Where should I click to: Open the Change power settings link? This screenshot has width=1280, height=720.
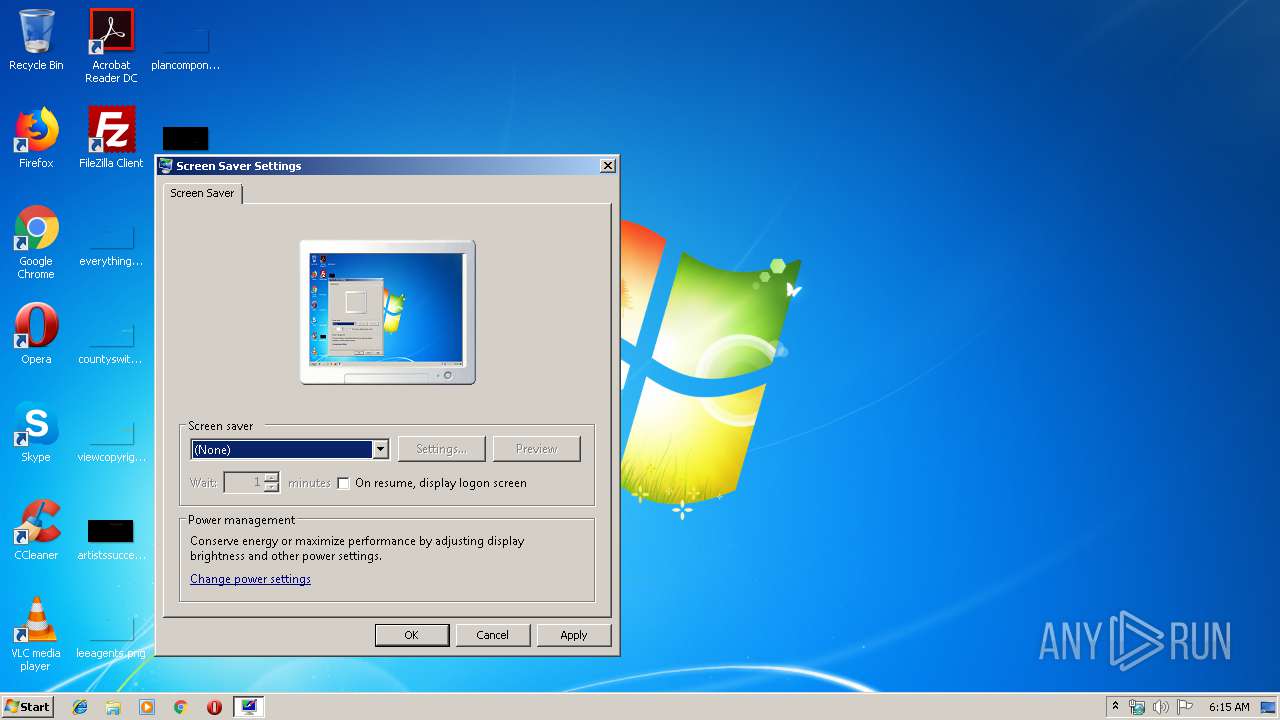250,579
